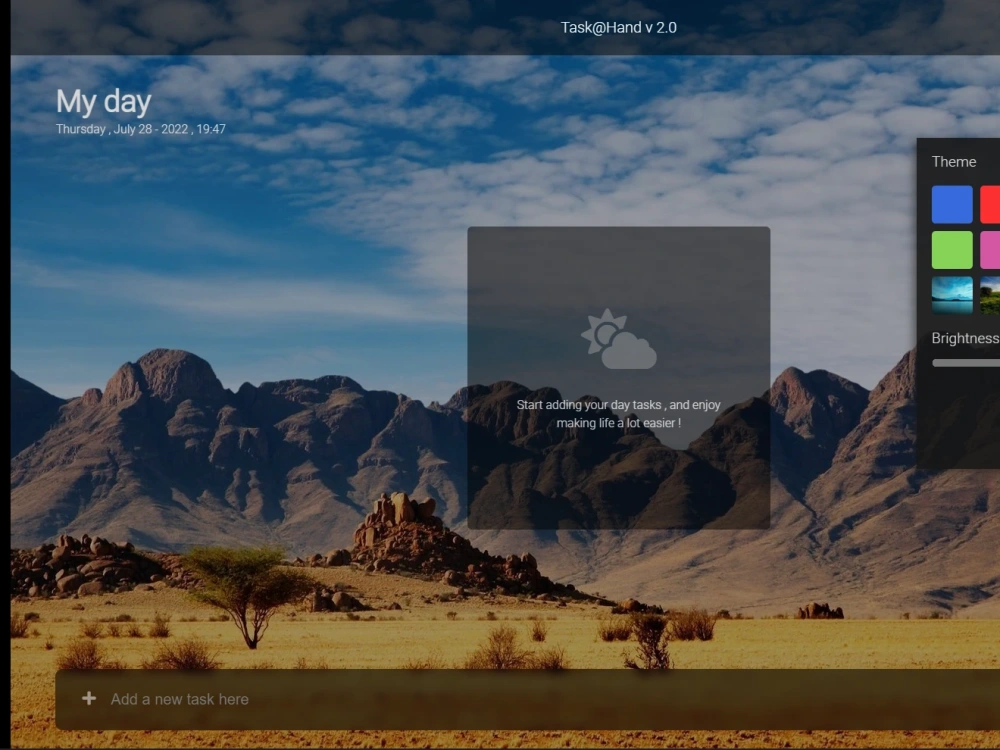The image size is (1000, 750).
Task: Click the 'Brightness' label
Action: 965,338
